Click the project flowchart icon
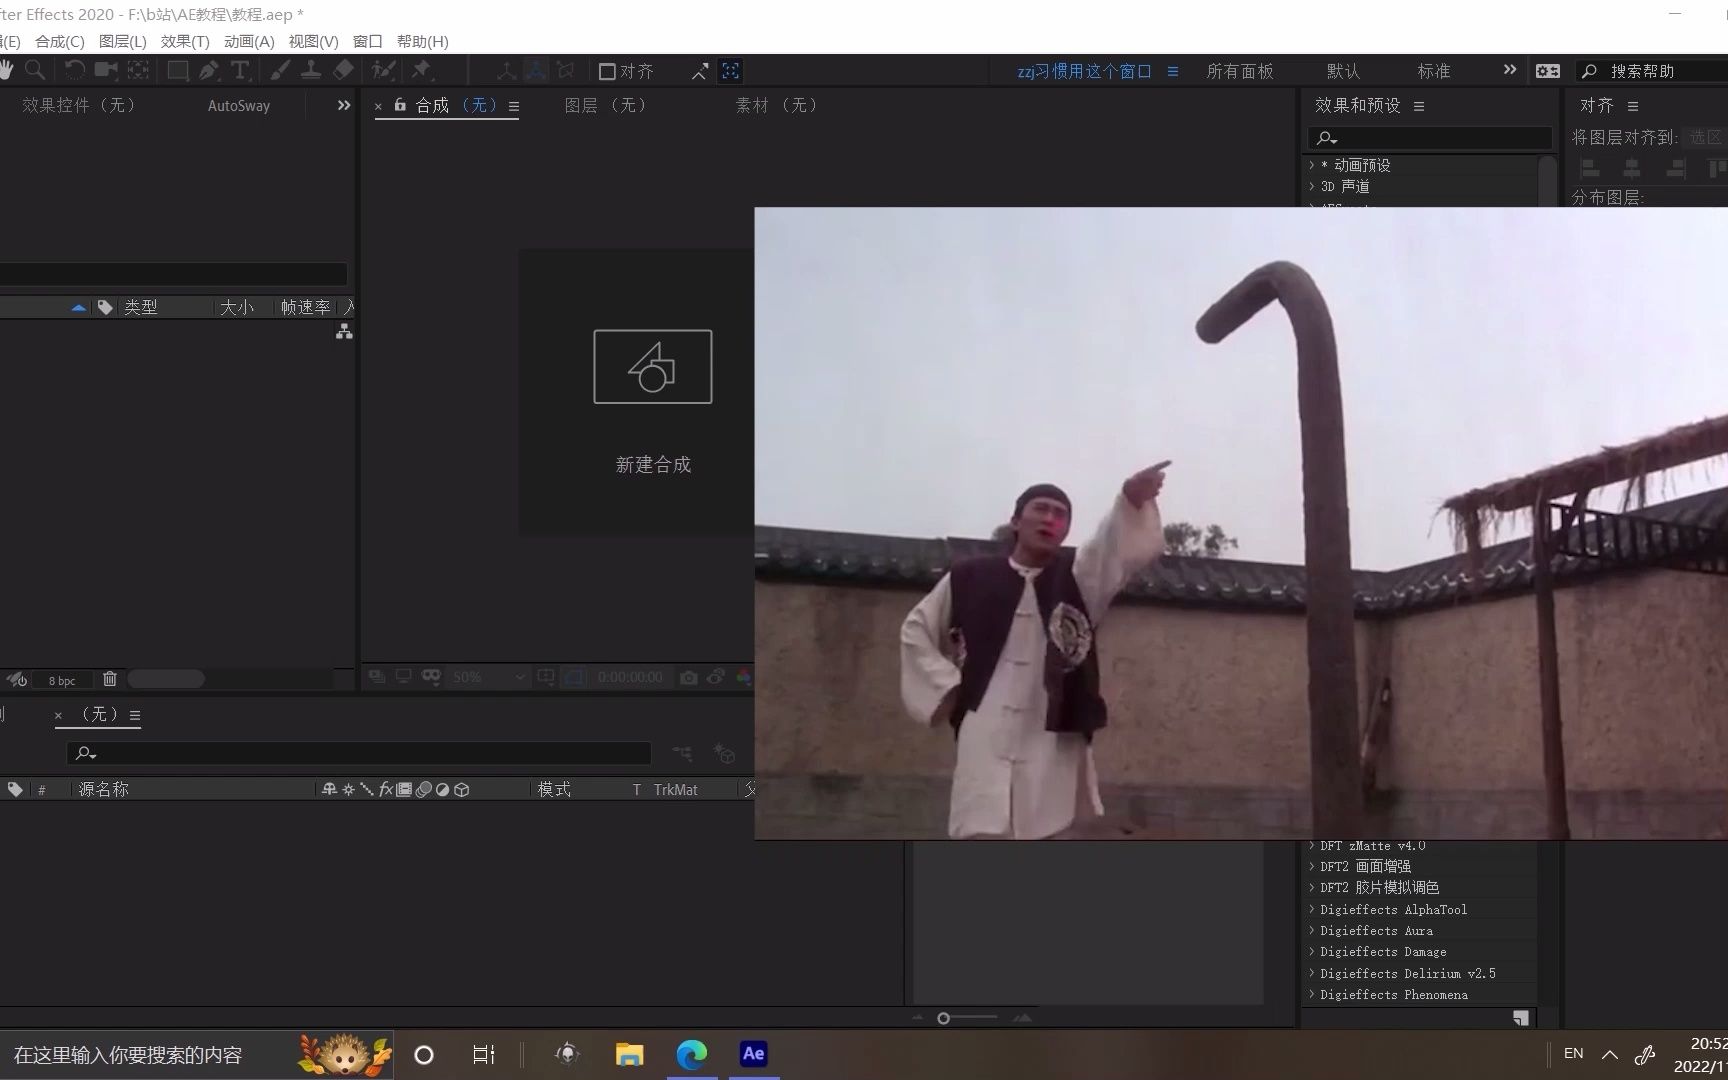 (344, 332)
